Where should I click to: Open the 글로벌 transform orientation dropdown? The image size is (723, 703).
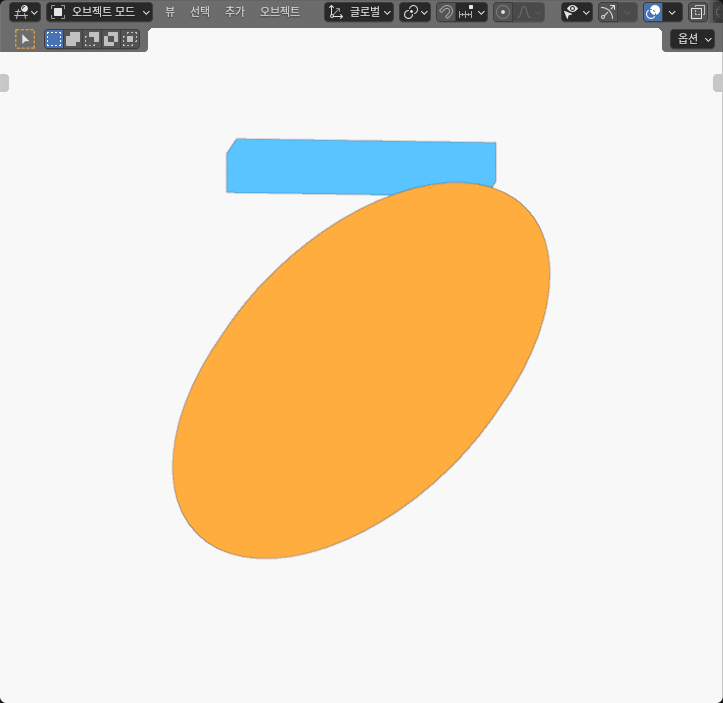pyautogui.click(x=359, y=12)
